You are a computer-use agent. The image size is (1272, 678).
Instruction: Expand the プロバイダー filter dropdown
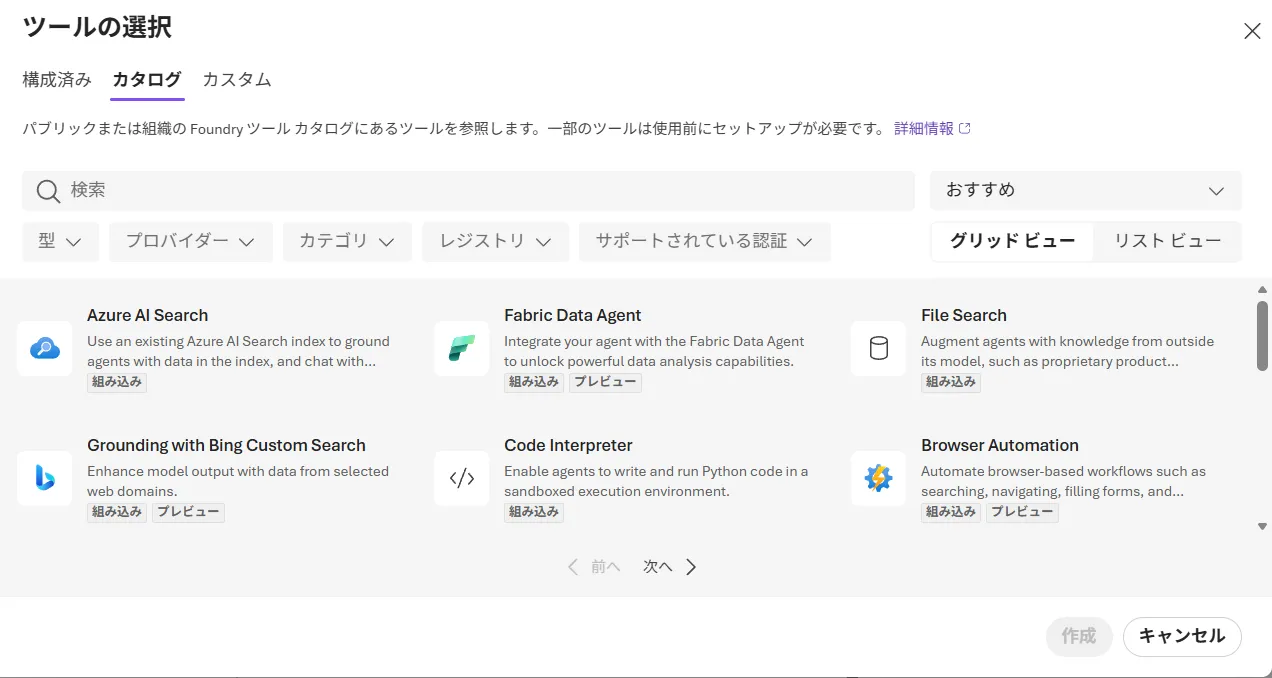[190, 241]
